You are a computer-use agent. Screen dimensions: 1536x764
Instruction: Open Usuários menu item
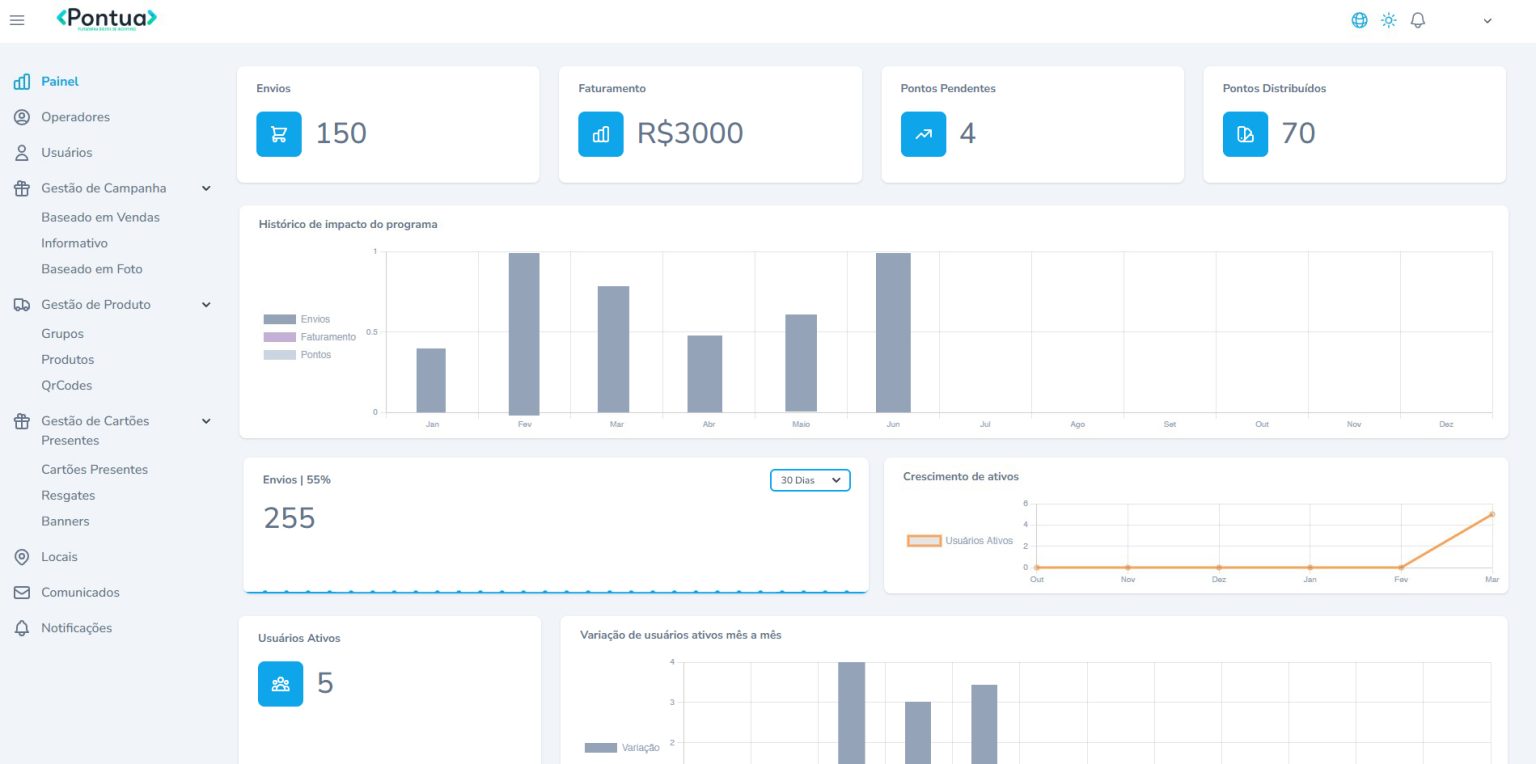[67, 153]
